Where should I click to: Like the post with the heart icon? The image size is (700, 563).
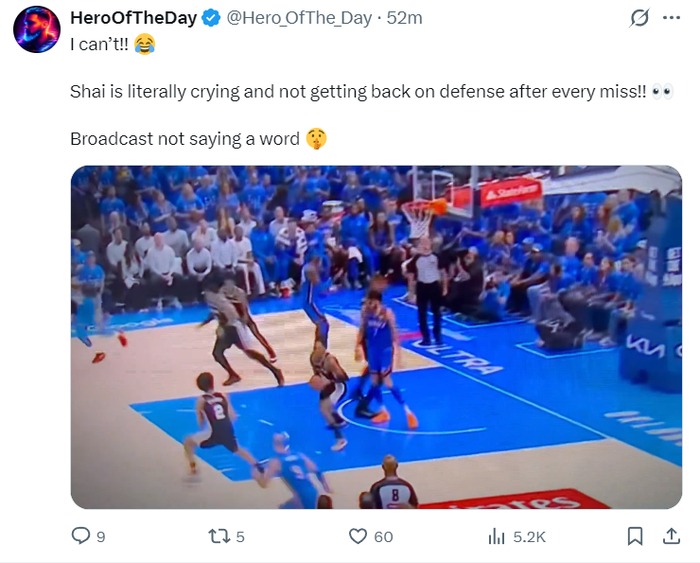(x=358, y=536)
